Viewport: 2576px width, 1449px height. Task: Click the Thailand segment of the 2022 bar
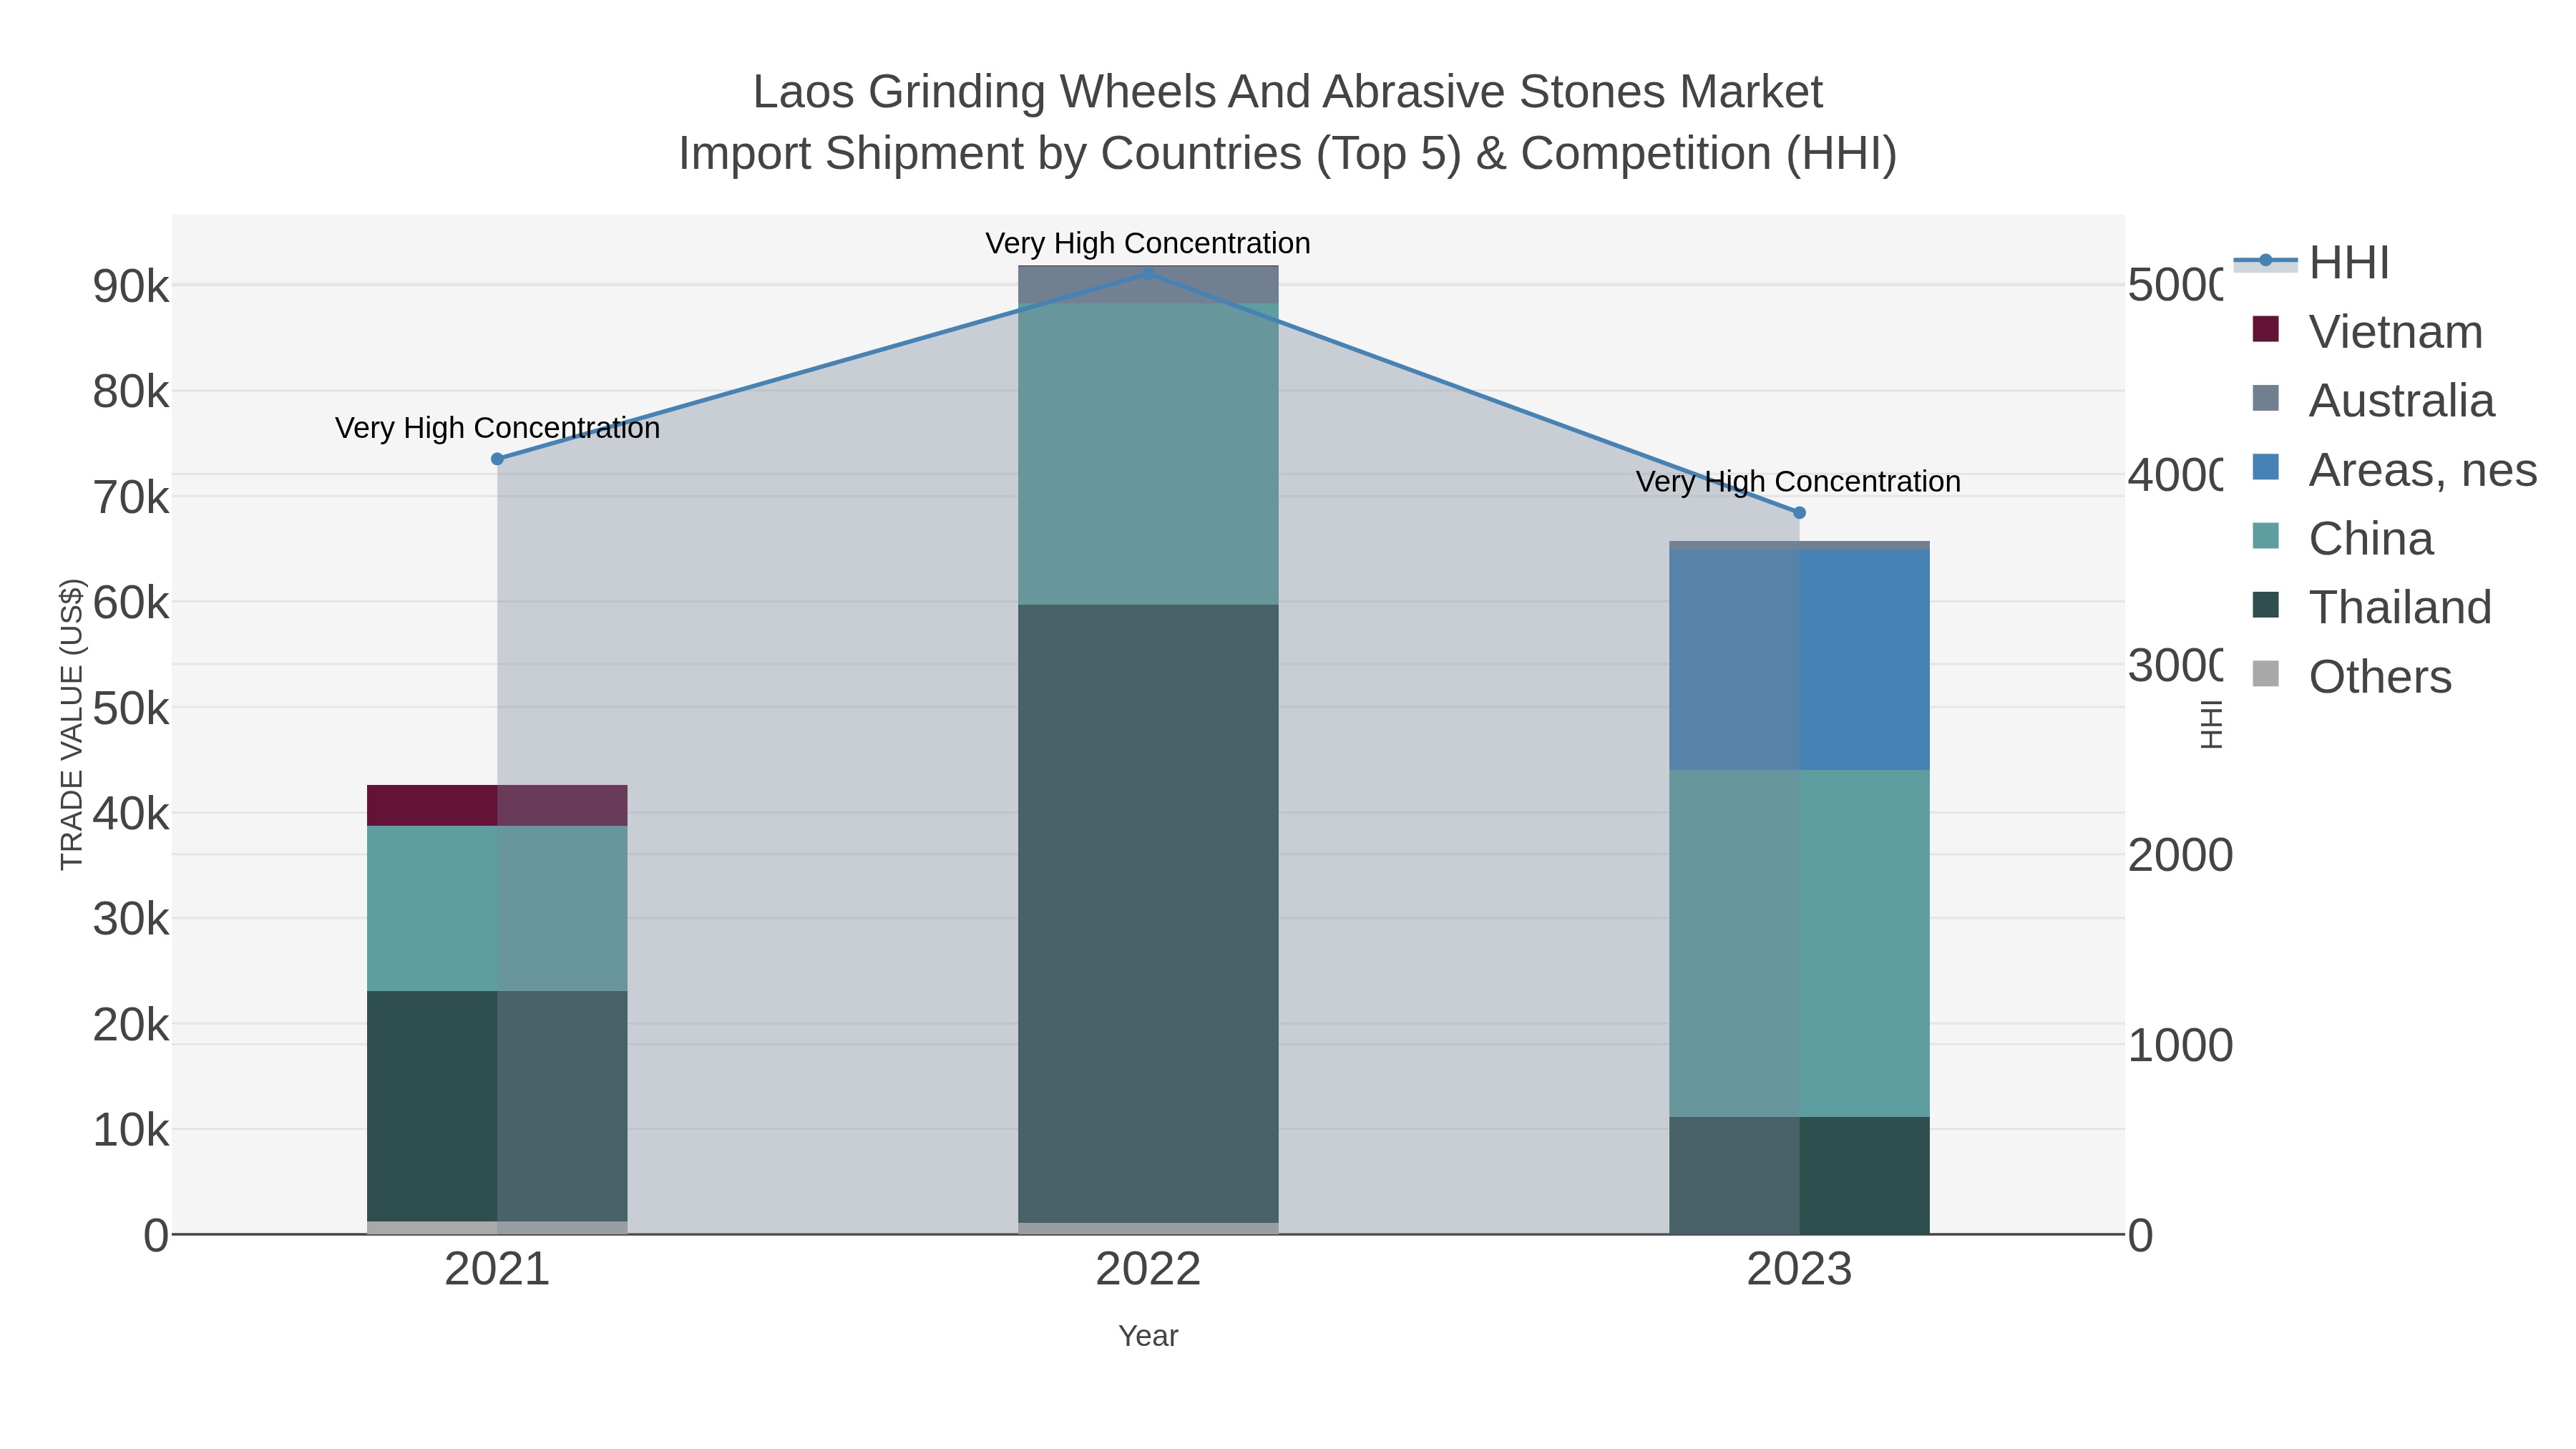[x=1148, y=913]
